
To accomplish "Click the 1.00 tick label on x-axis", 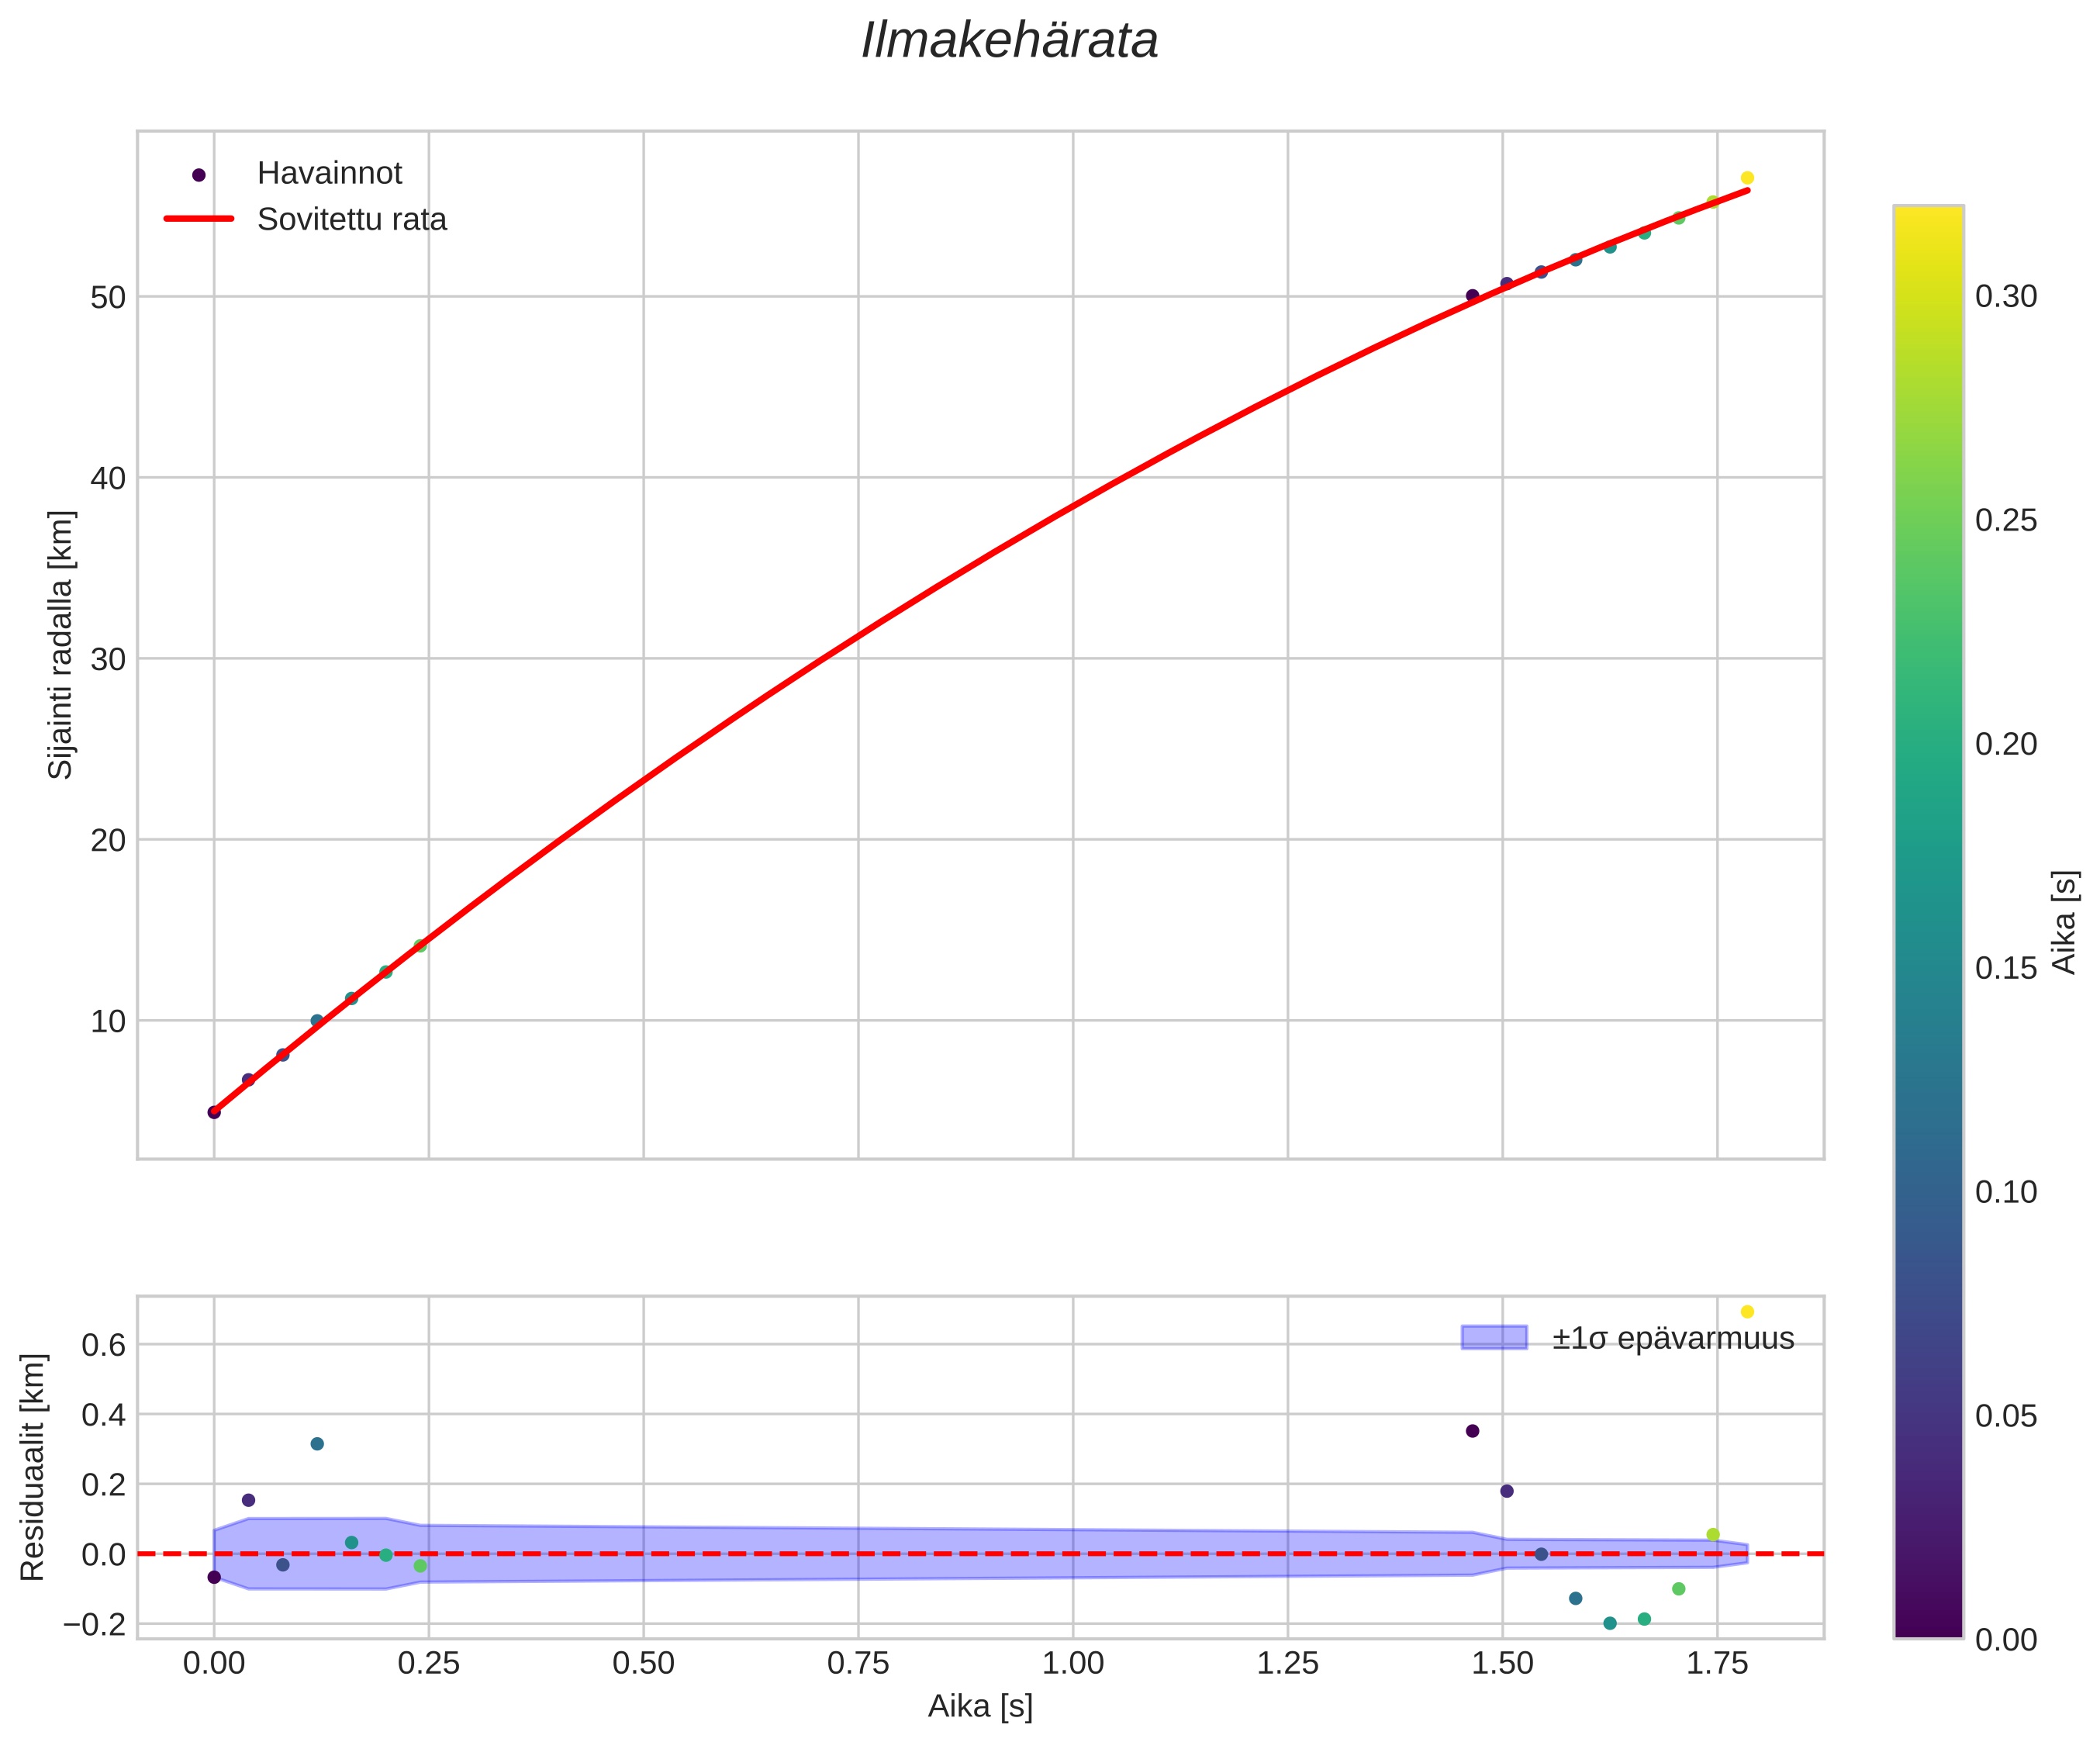I will pyautogui.click(x=1072, y=1664).
